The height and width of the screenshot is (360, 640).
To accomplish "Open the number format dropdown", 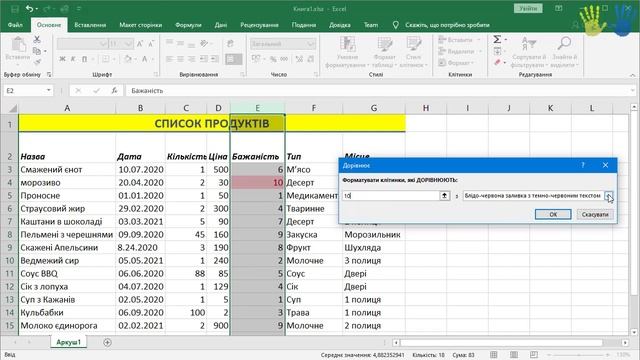I will pyautogui.click(x=311, y=44).
